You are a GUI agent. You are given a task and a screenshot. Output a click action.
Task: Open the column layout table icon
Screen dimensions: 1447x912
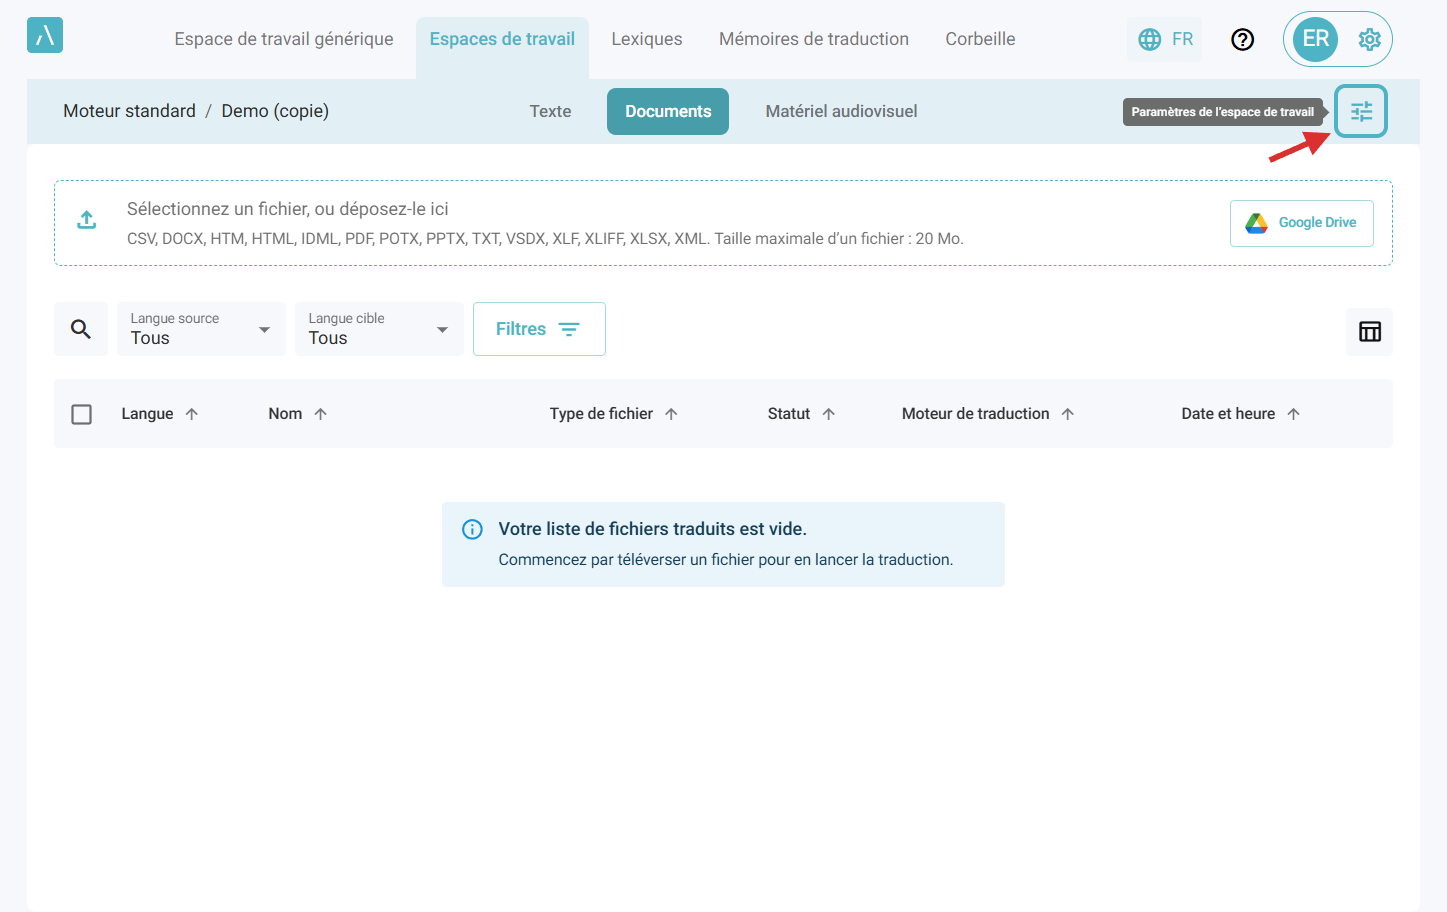click(x=1369, y=332)
